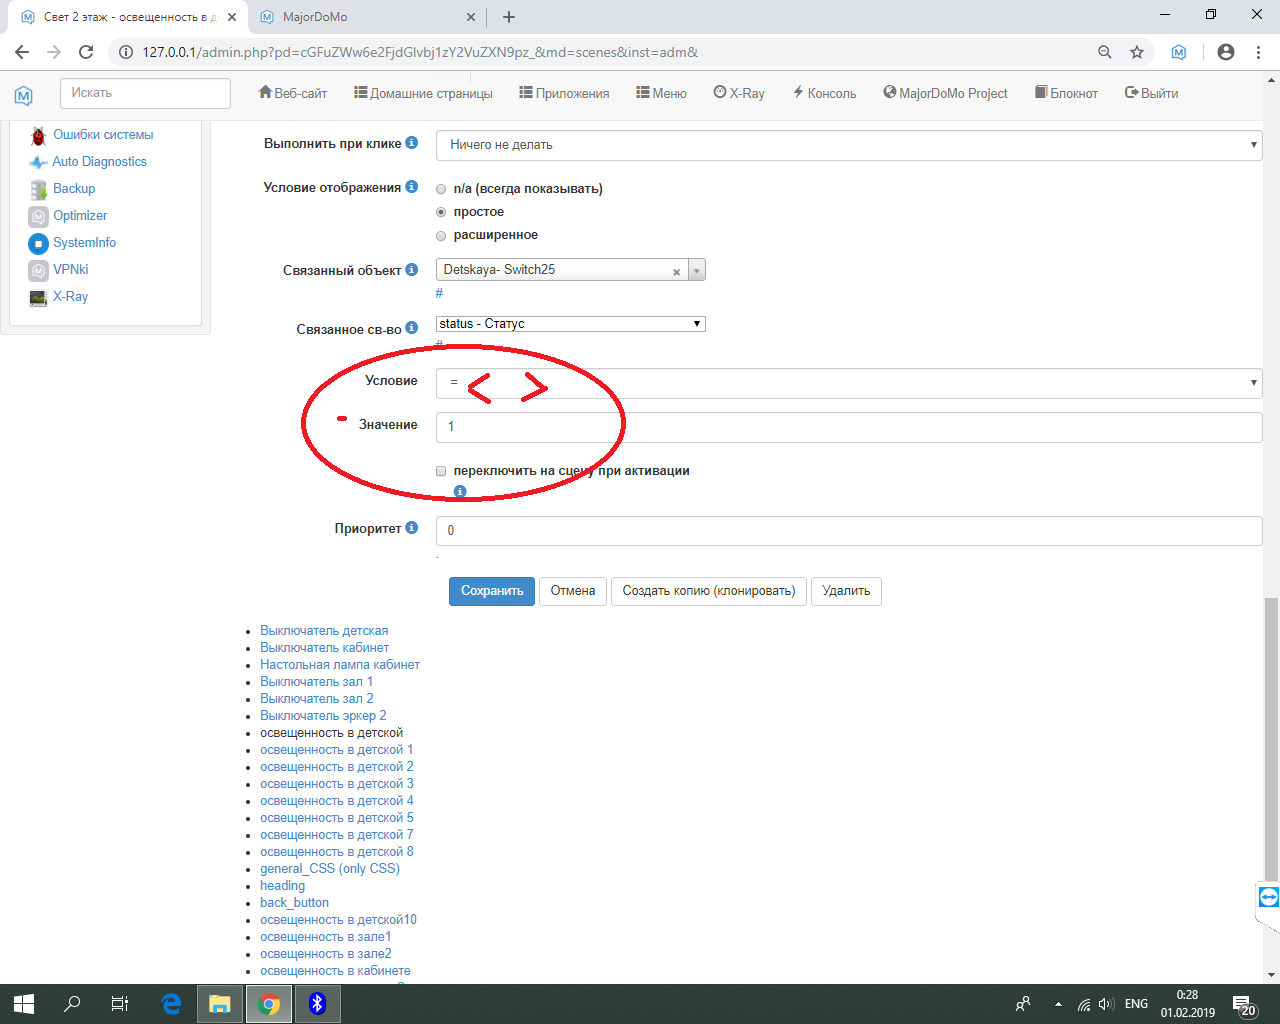Click Bluetooth app in taskbar
Screen dimensions: 1280x1024
[317, 1004]
